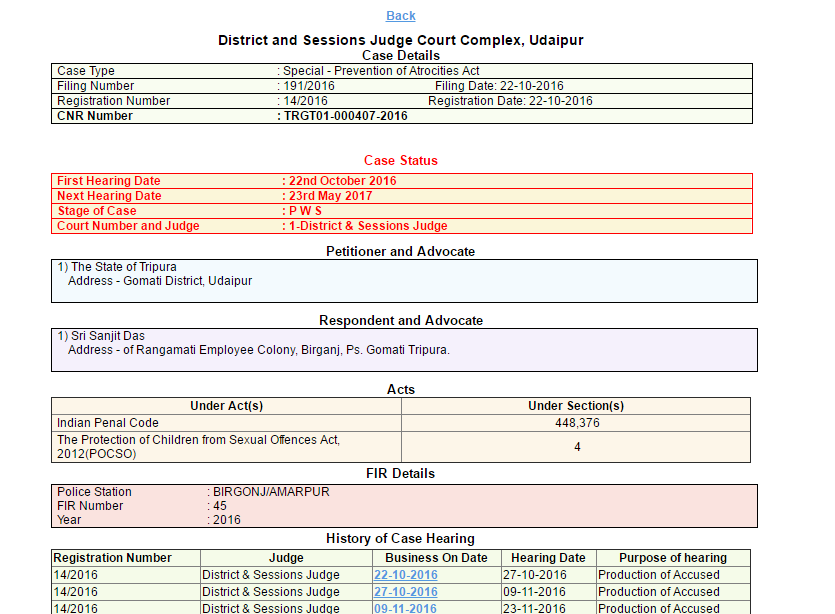Click Case Status heading
The image size is (835, 614).
coord(400,160)
